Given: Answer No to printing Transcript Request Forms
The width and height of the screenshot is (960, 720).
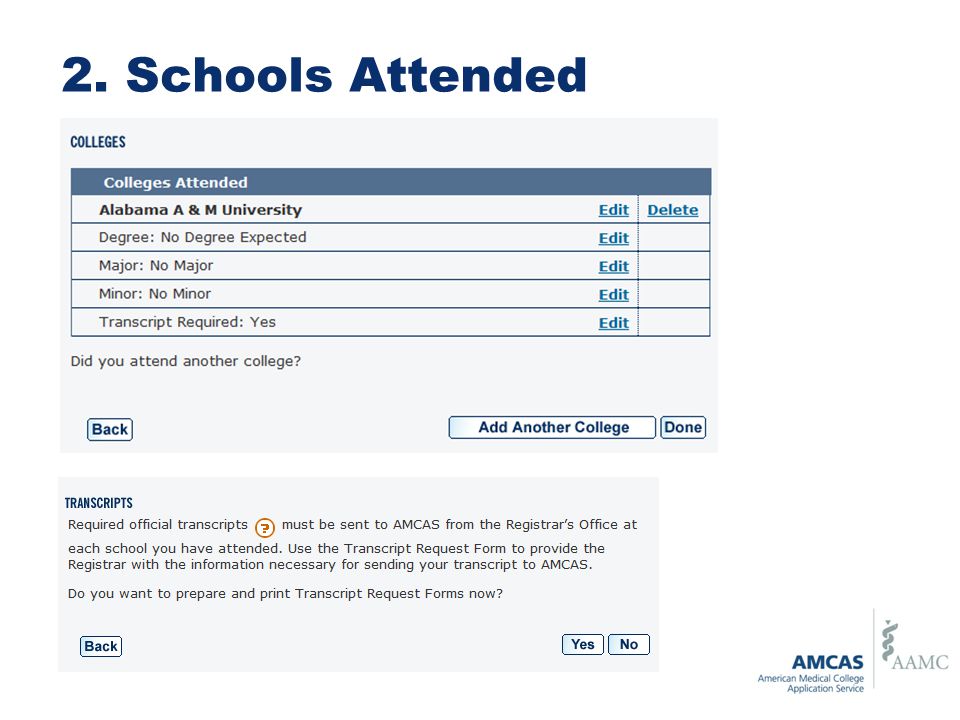Looking at the screenshot, I should (629, 645).
